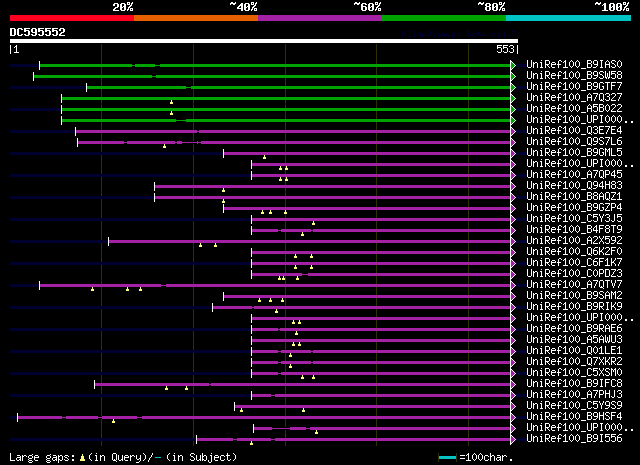Click the purple alignment bar for A2X592
This screenshot has height=465, width=640.
(x=309, y=242)
